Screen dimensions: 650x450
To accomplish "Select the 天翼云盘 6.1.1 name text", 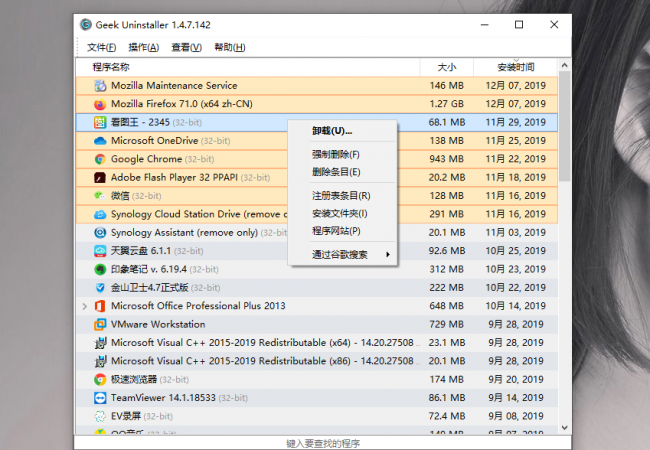I will [141, 251].
